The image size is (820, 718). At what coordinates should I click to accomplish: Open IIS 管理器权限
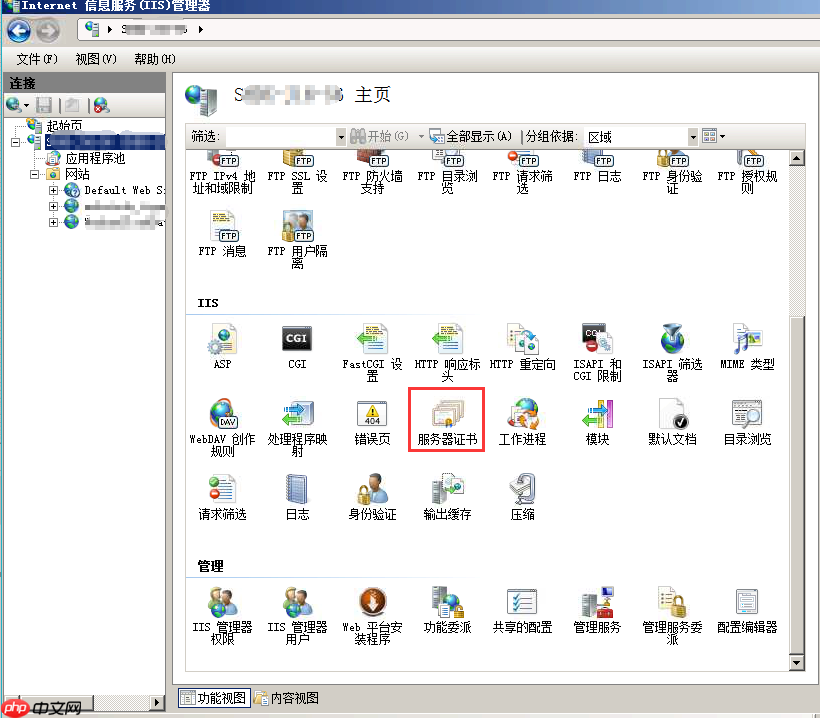[x=222, y=615]
